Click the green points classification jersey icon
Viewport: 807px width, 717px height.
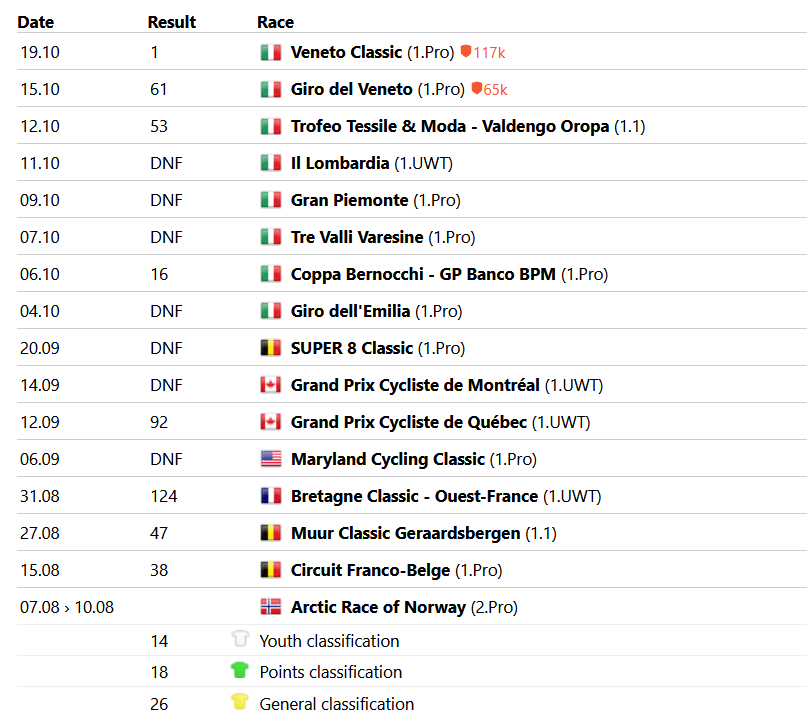(239, 672)
